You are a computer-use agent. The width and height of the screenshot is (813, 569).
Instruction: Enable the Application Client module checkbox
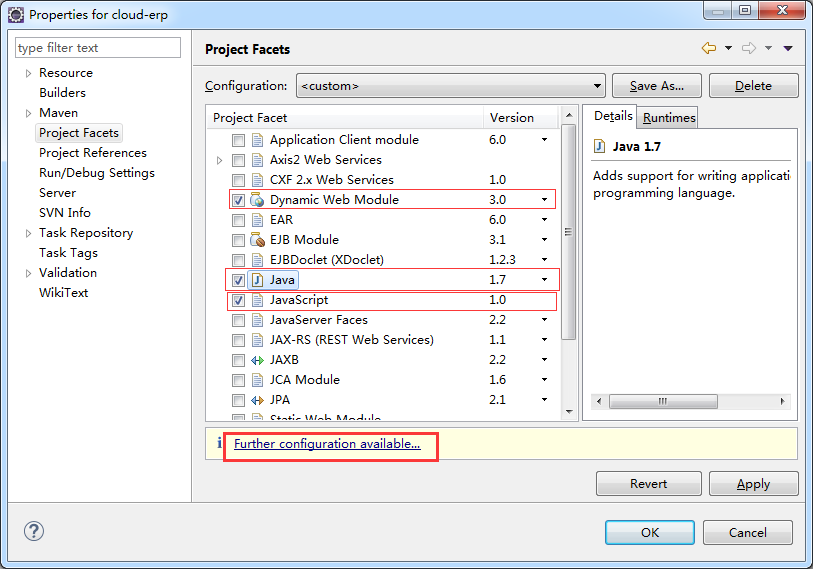click(239, 141)
